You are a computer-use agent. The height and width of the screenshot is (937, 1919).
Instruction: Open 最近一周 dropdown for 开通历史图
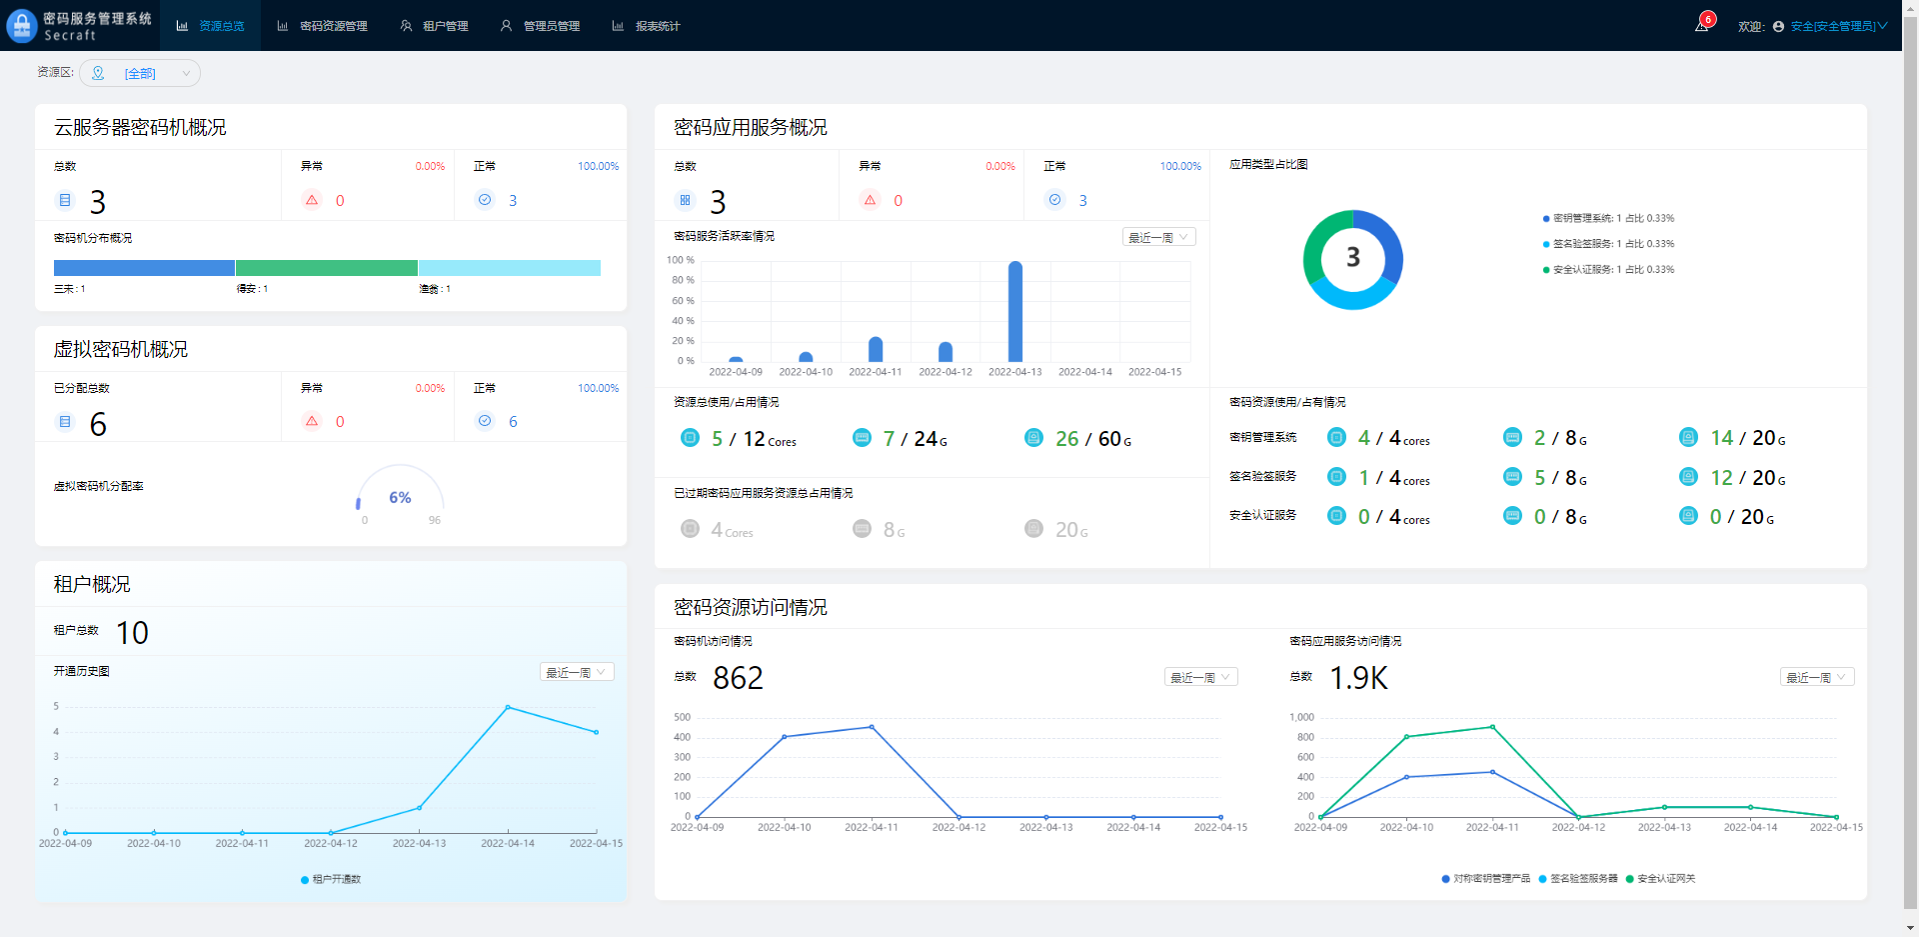click(x=577, y=672)
